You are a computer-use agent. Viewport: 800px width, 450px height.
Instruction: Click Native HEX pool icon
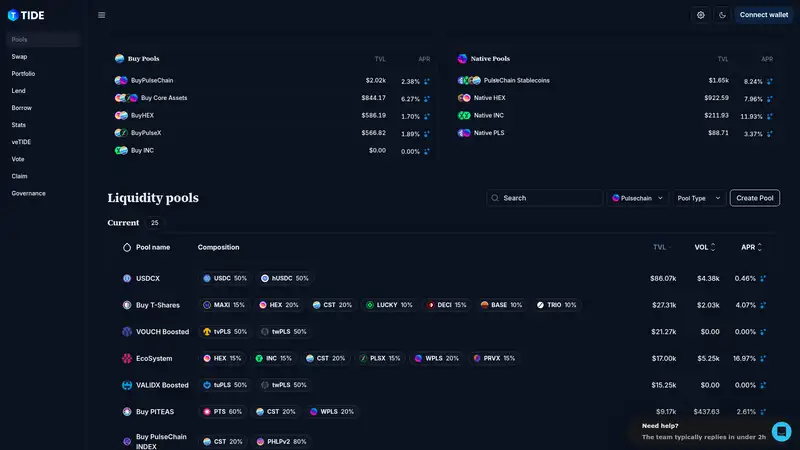coord(464,97)
